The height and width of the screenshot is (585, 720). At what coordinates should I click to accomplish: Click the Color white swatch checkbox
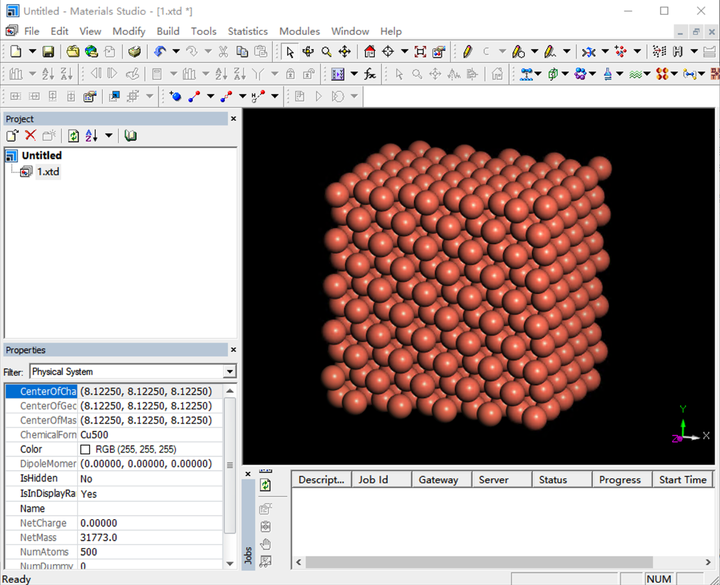click(85, 450)
